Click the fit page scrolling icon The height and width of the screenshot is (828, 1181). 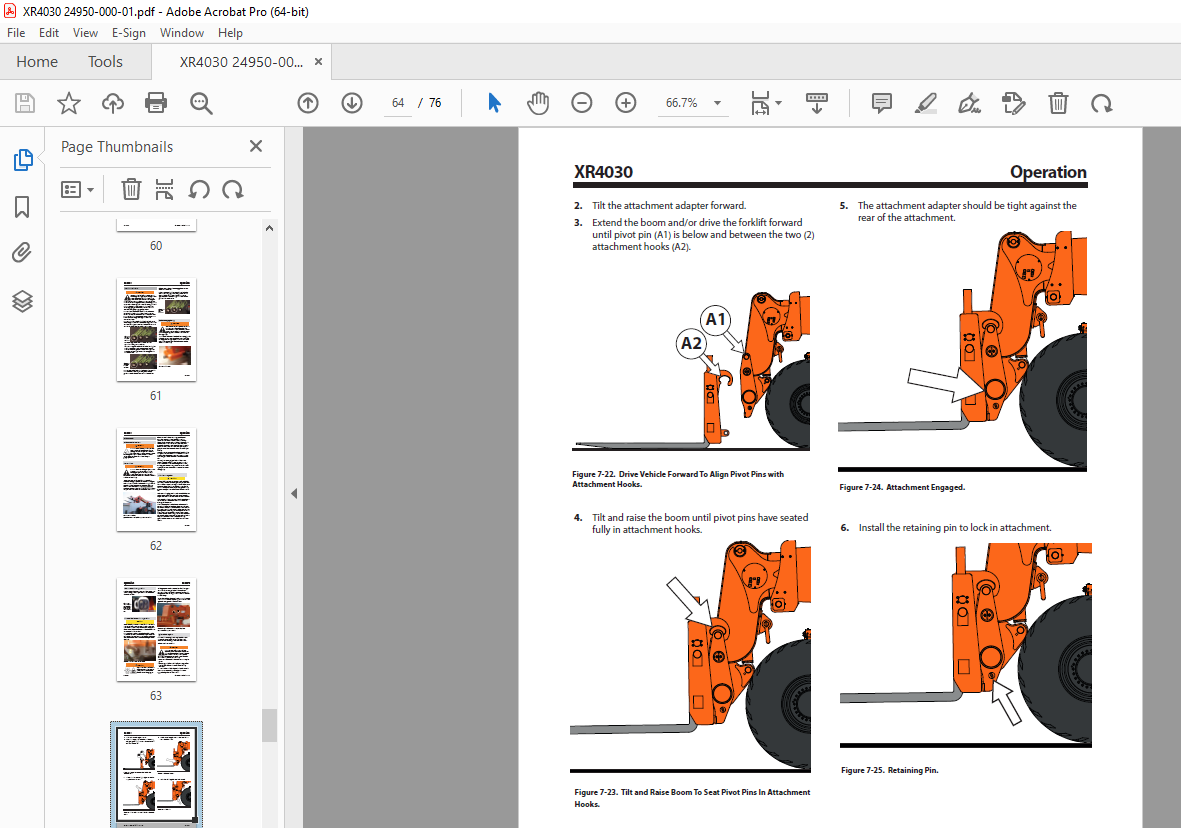pyautogui.click(x=761, y=103)
